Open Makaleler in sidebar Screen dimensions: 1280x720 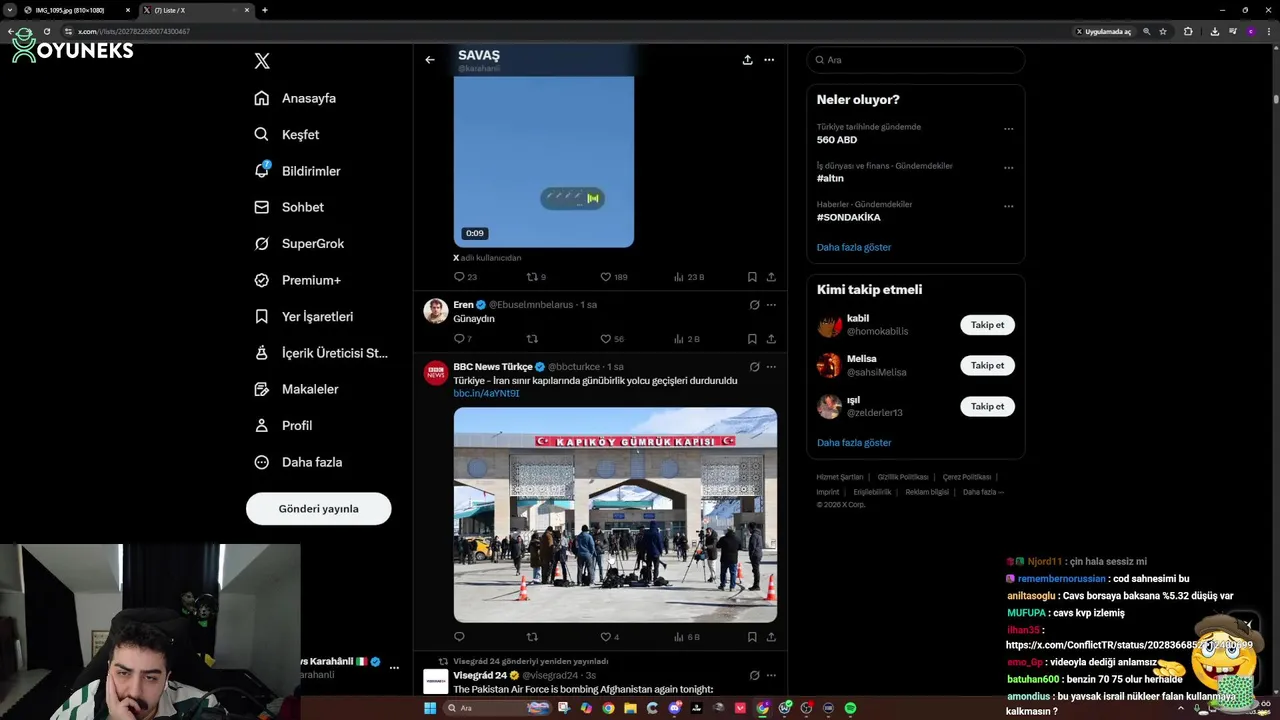pyautogui.click(x=296, y=389)
